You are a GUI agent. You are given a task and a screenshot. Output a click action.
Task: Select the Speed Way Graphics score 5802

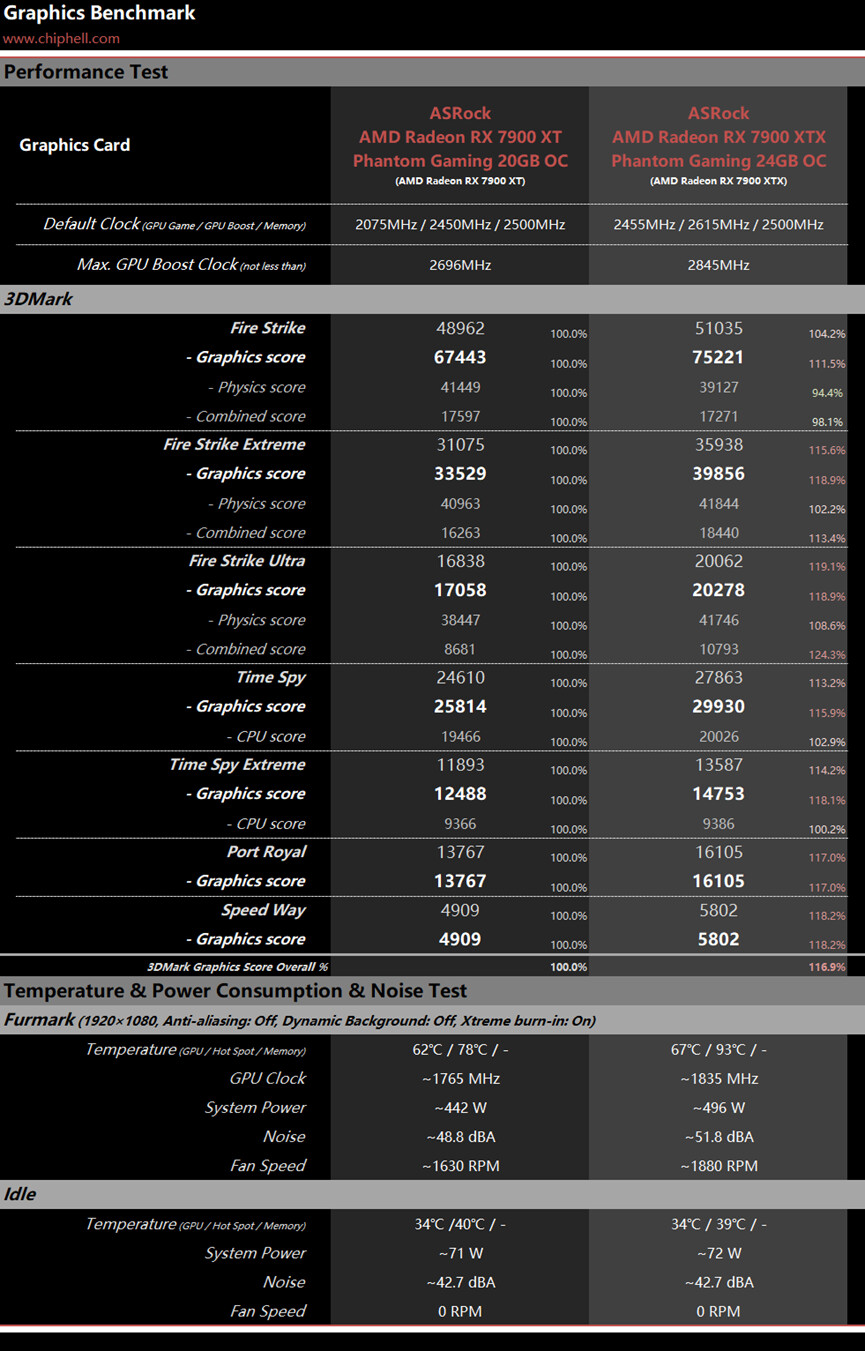[719, 940]
